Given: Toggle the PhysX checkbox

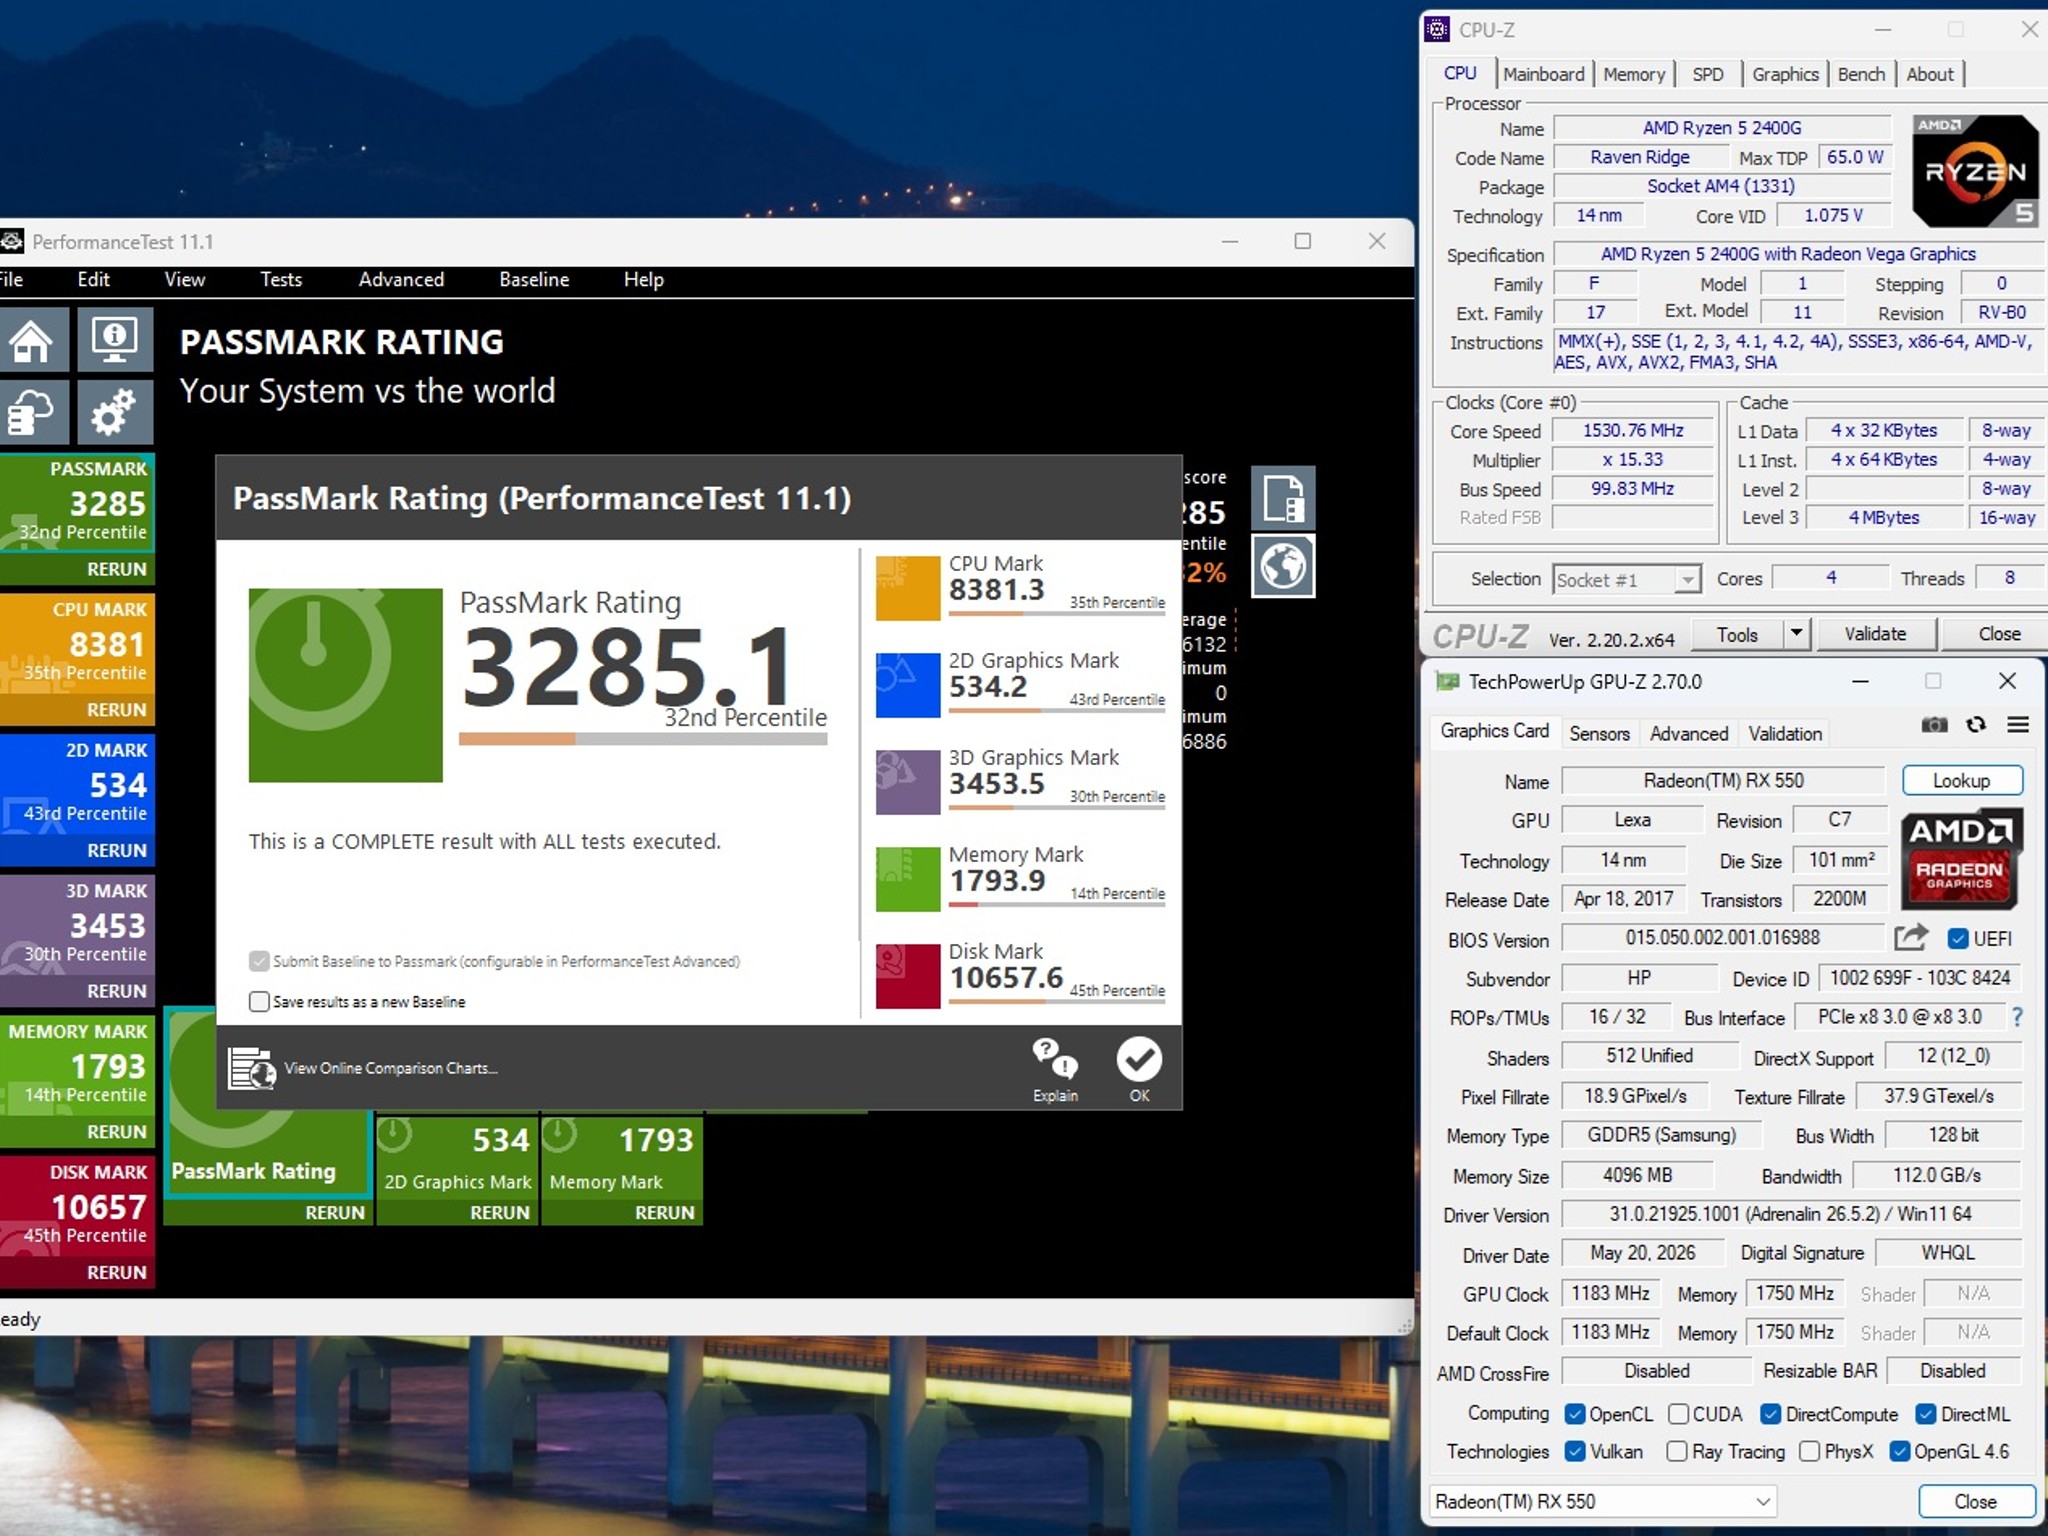Looking at the screenshot, I should pyautogui.click(x=1809, y=1451).
